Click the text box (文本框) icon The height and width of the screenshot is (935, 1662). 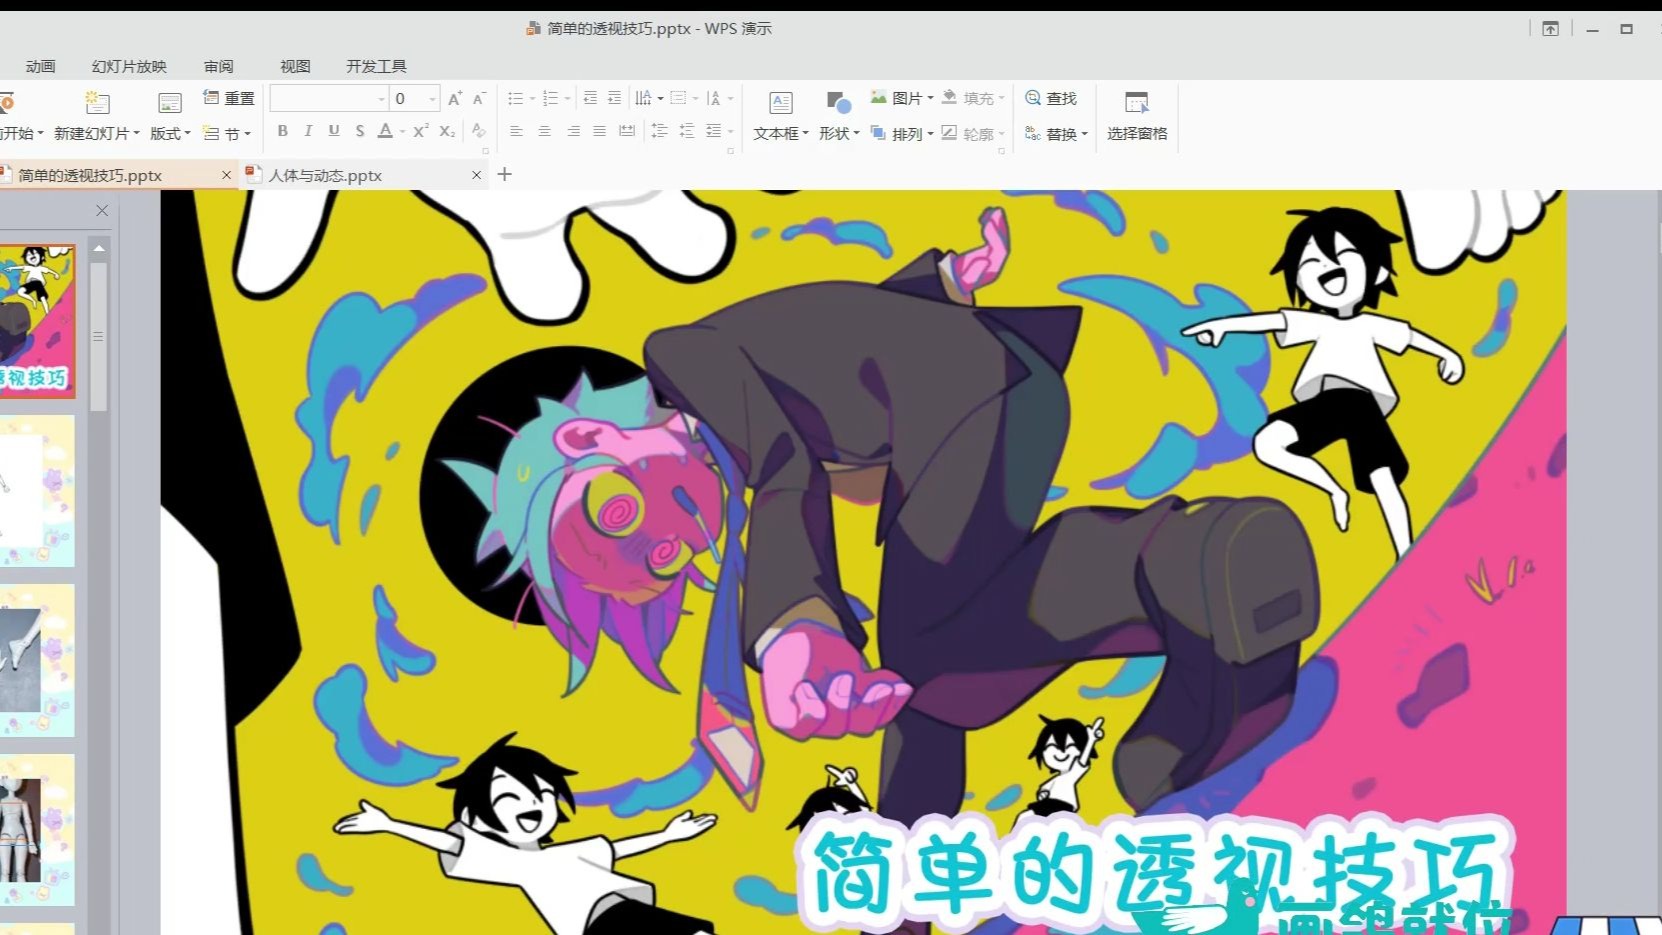pos(781,102)
